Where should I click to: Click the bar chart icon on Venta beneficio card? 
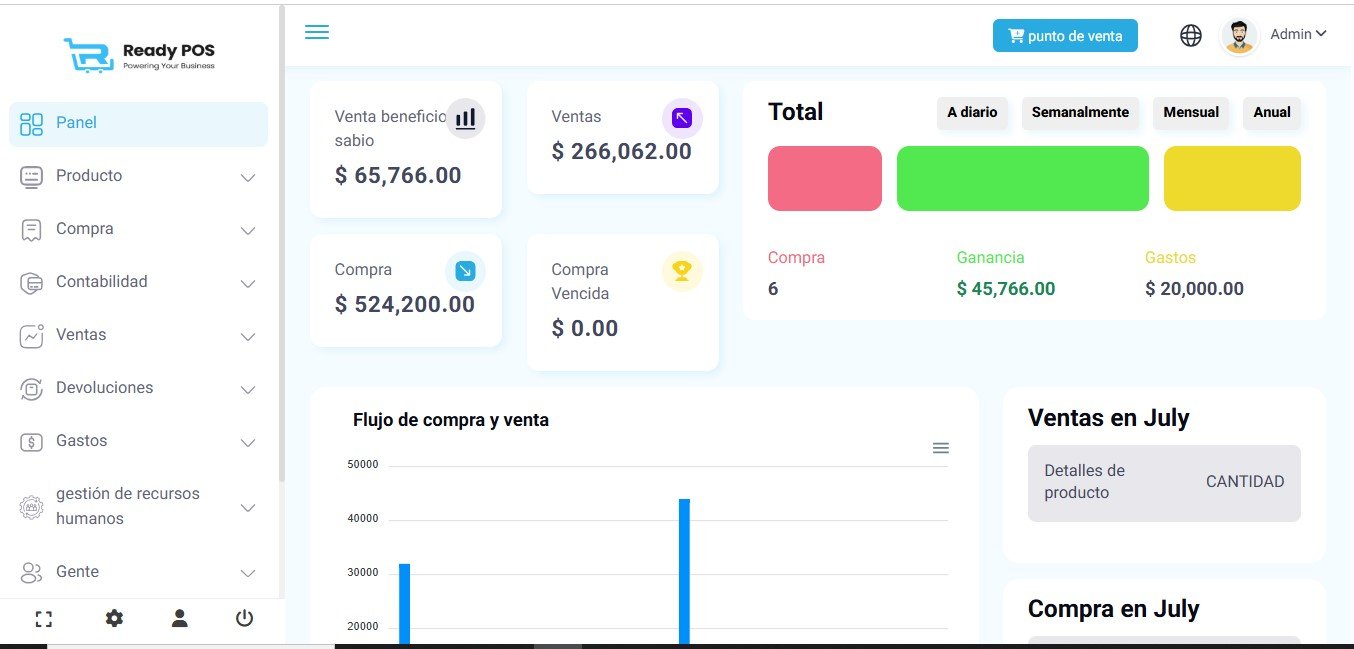[x=465, y=118]
